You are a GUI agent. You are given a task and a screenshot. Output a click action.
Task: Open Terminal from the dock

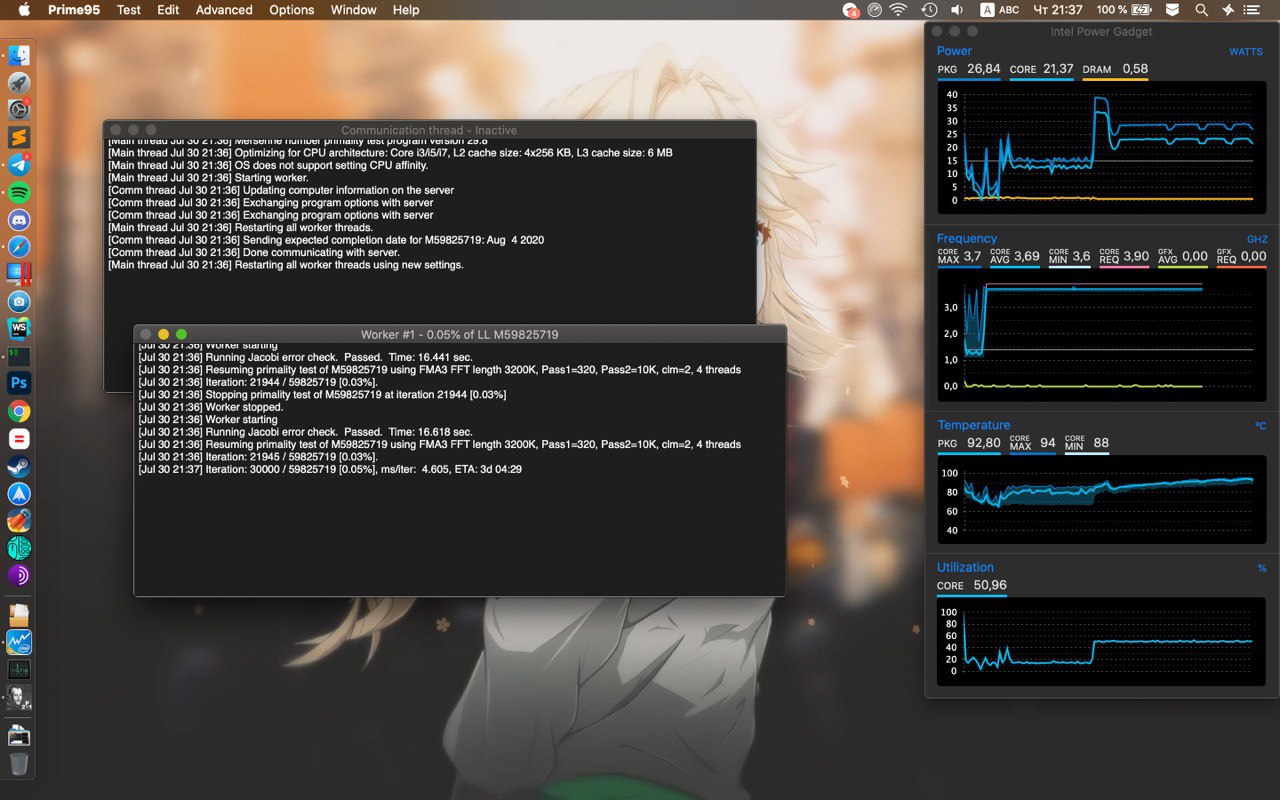[19, 356]
